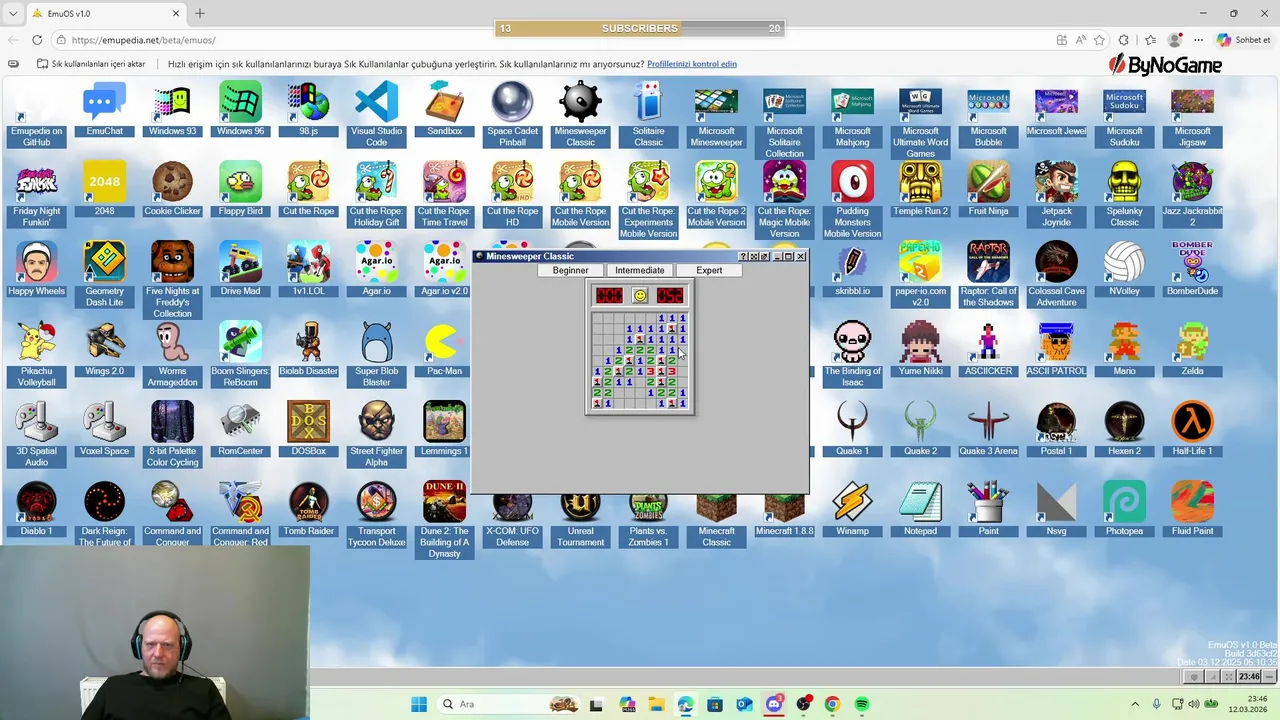Click the help button in Minesweeper title bar
The width and height of the screenshot is (1280, 720).
[743, 257]
